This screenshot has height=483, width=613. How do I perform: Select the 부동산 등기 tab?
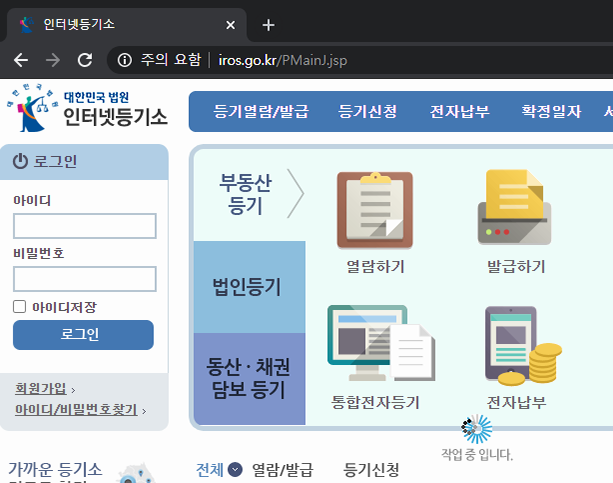(245, 194)
